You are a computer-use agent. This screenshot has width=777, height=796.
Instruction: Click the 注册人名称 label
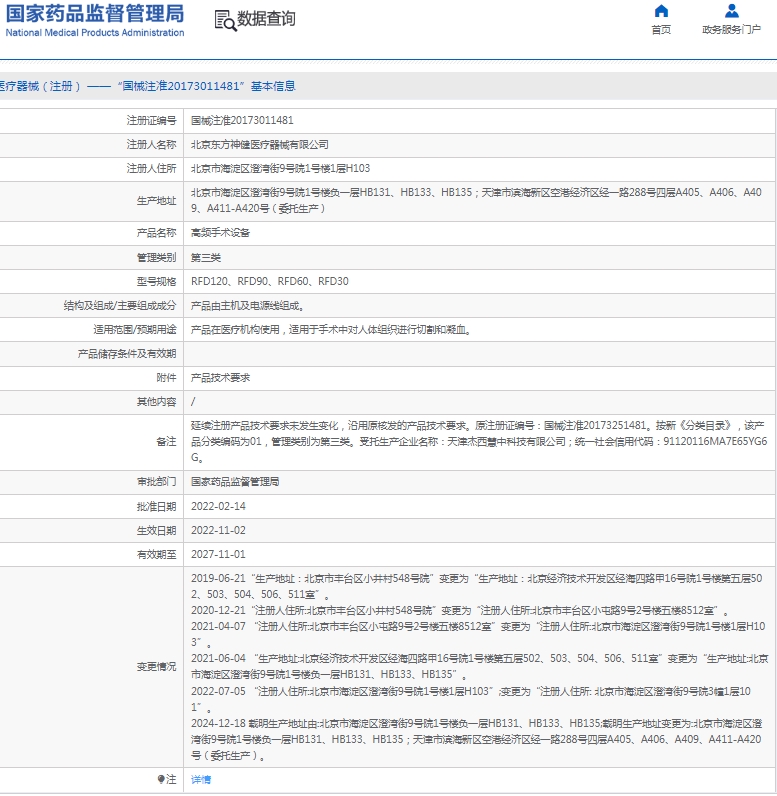click(151, 145)
